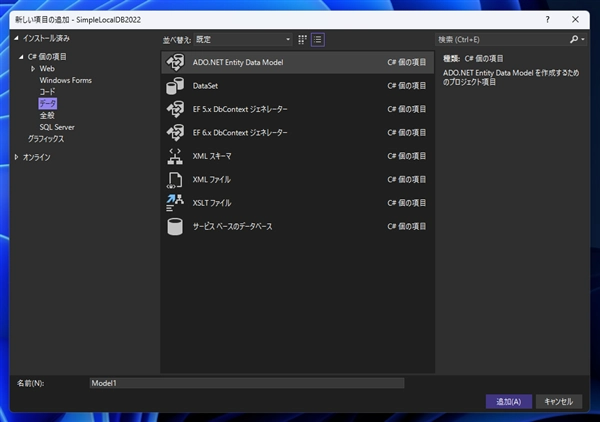600x422 pixels.
Task: Click the search magnifier icon
Action: point(574,39)
